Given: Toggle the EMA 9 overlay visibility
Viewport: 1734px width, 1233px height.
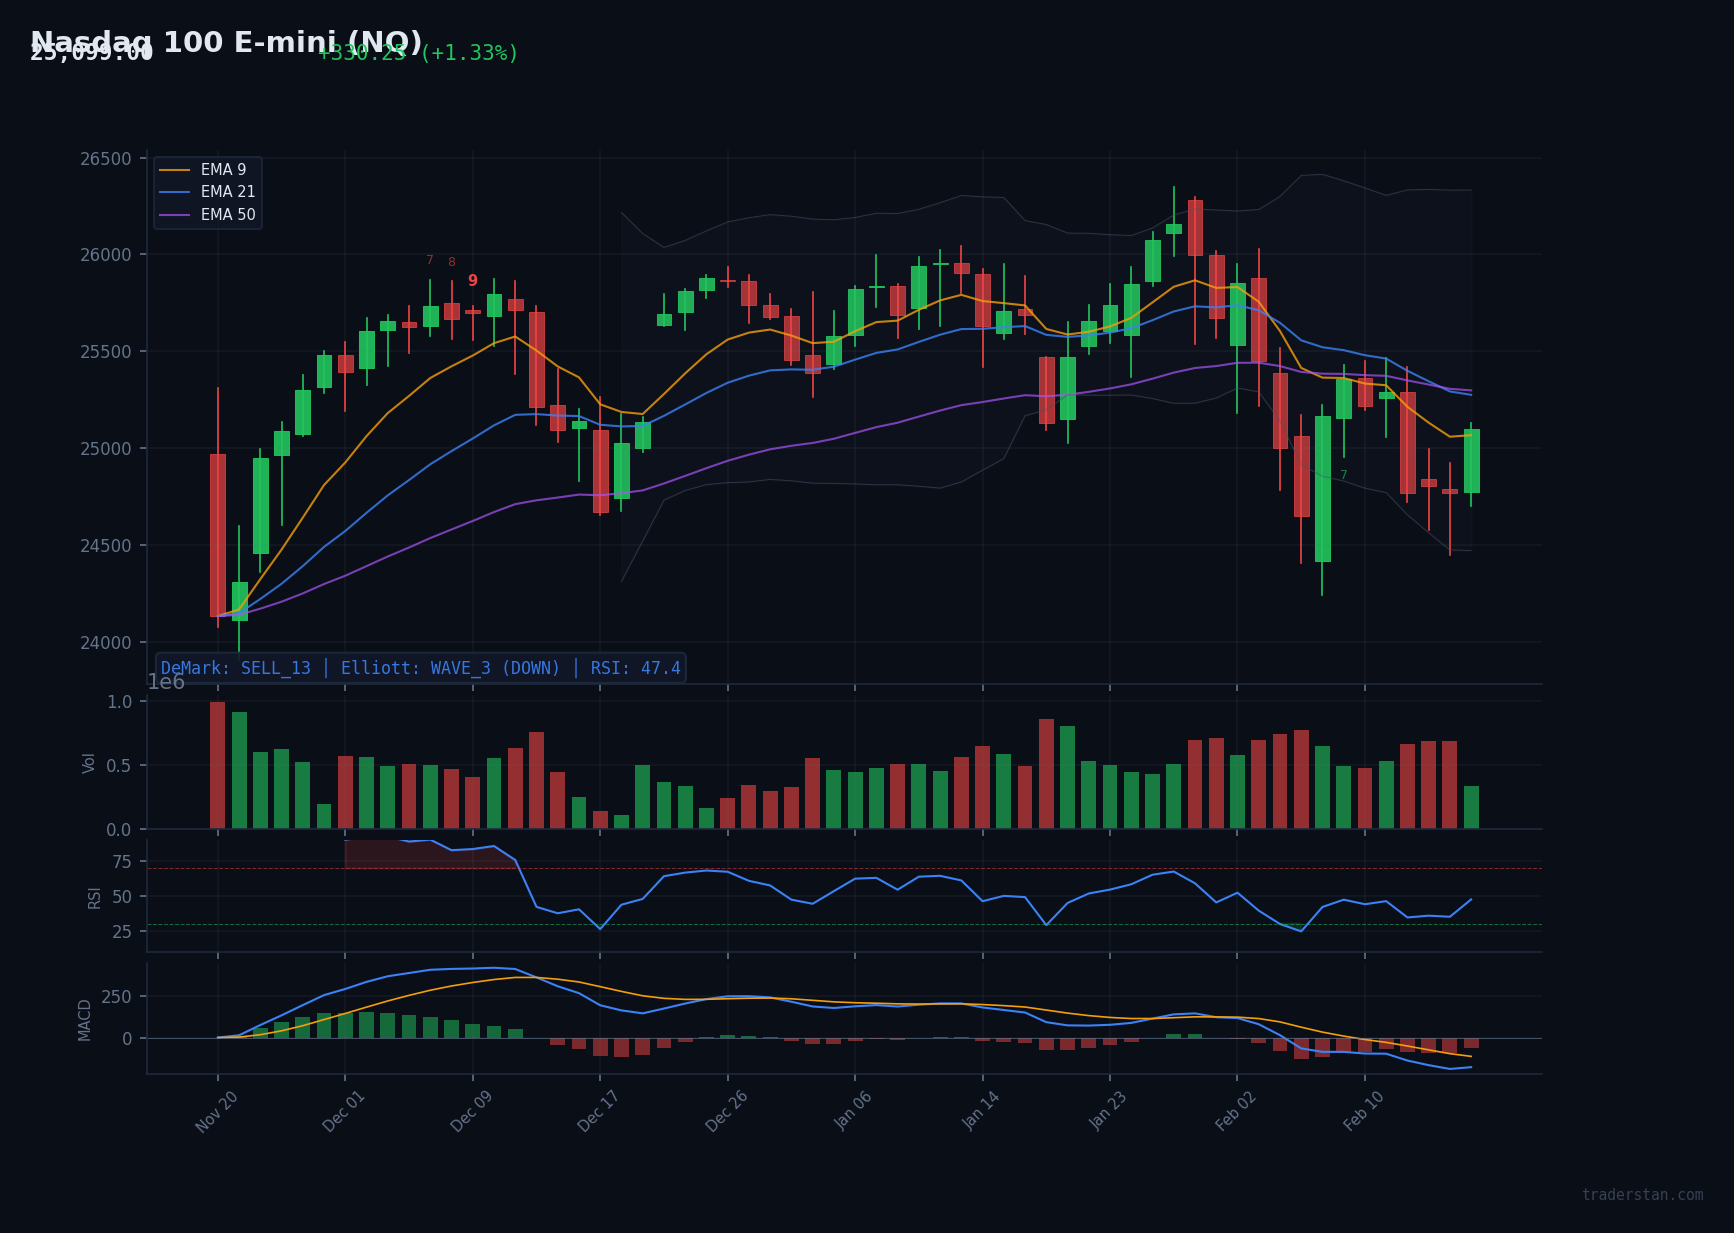Looking at the screenshot, I should click(x=222, y=169).
